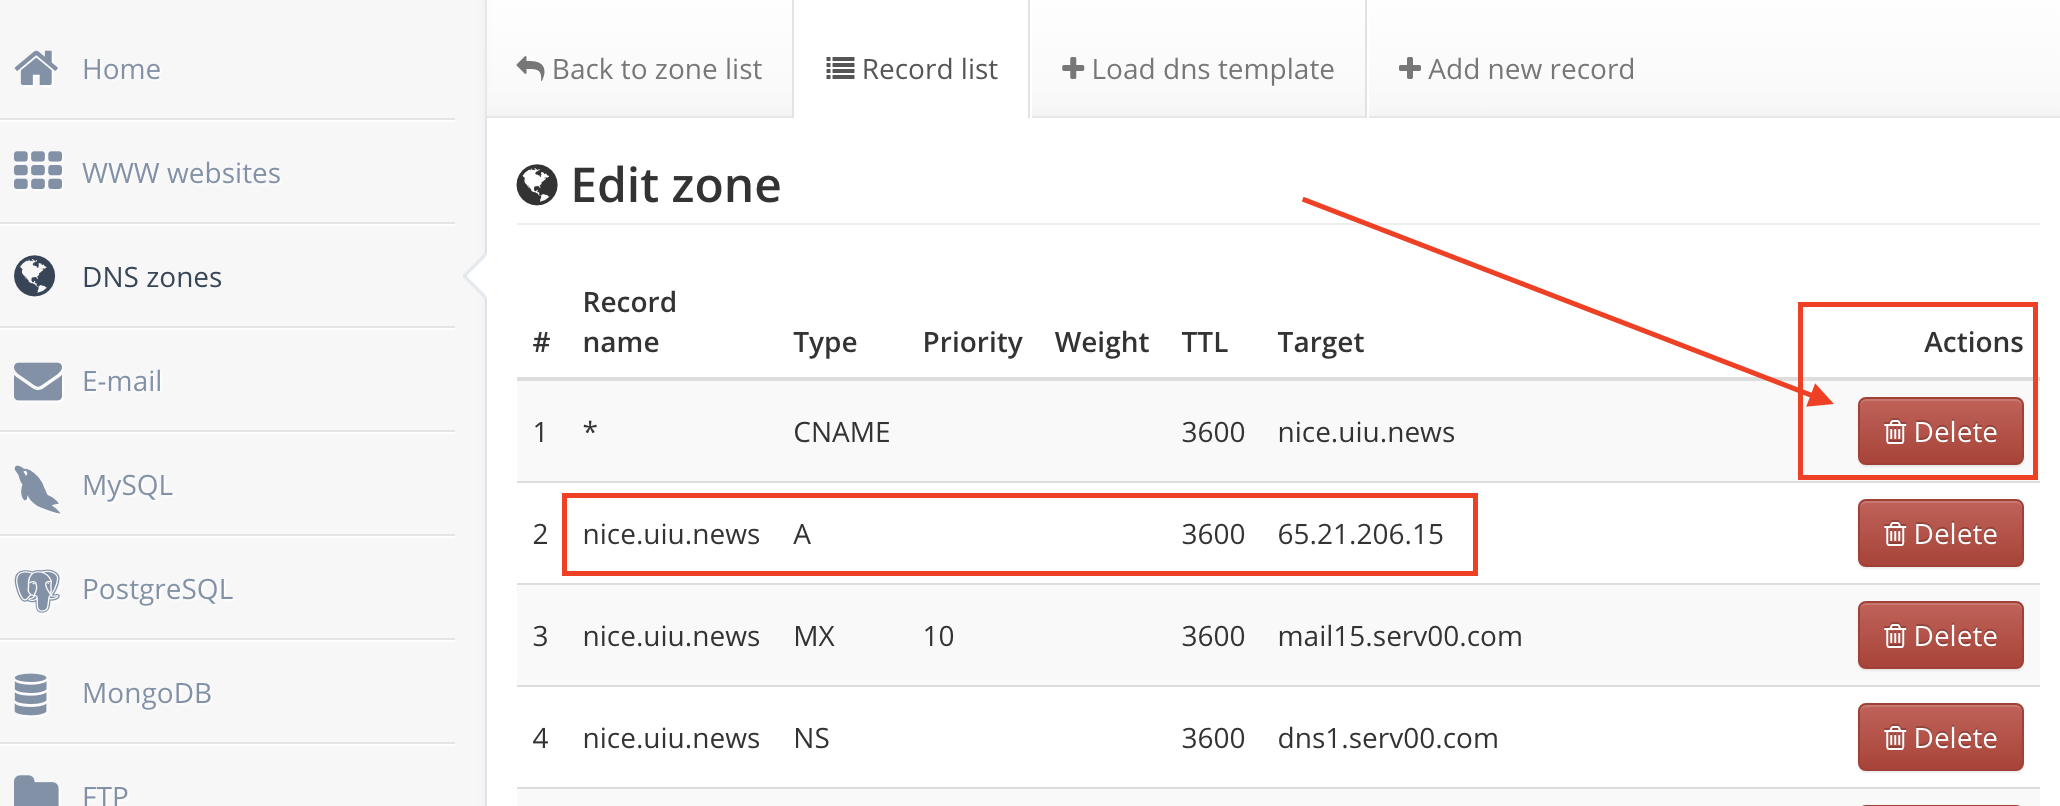
Task: Click the DNS zones globe icon
Action: [x=35, y=276]
